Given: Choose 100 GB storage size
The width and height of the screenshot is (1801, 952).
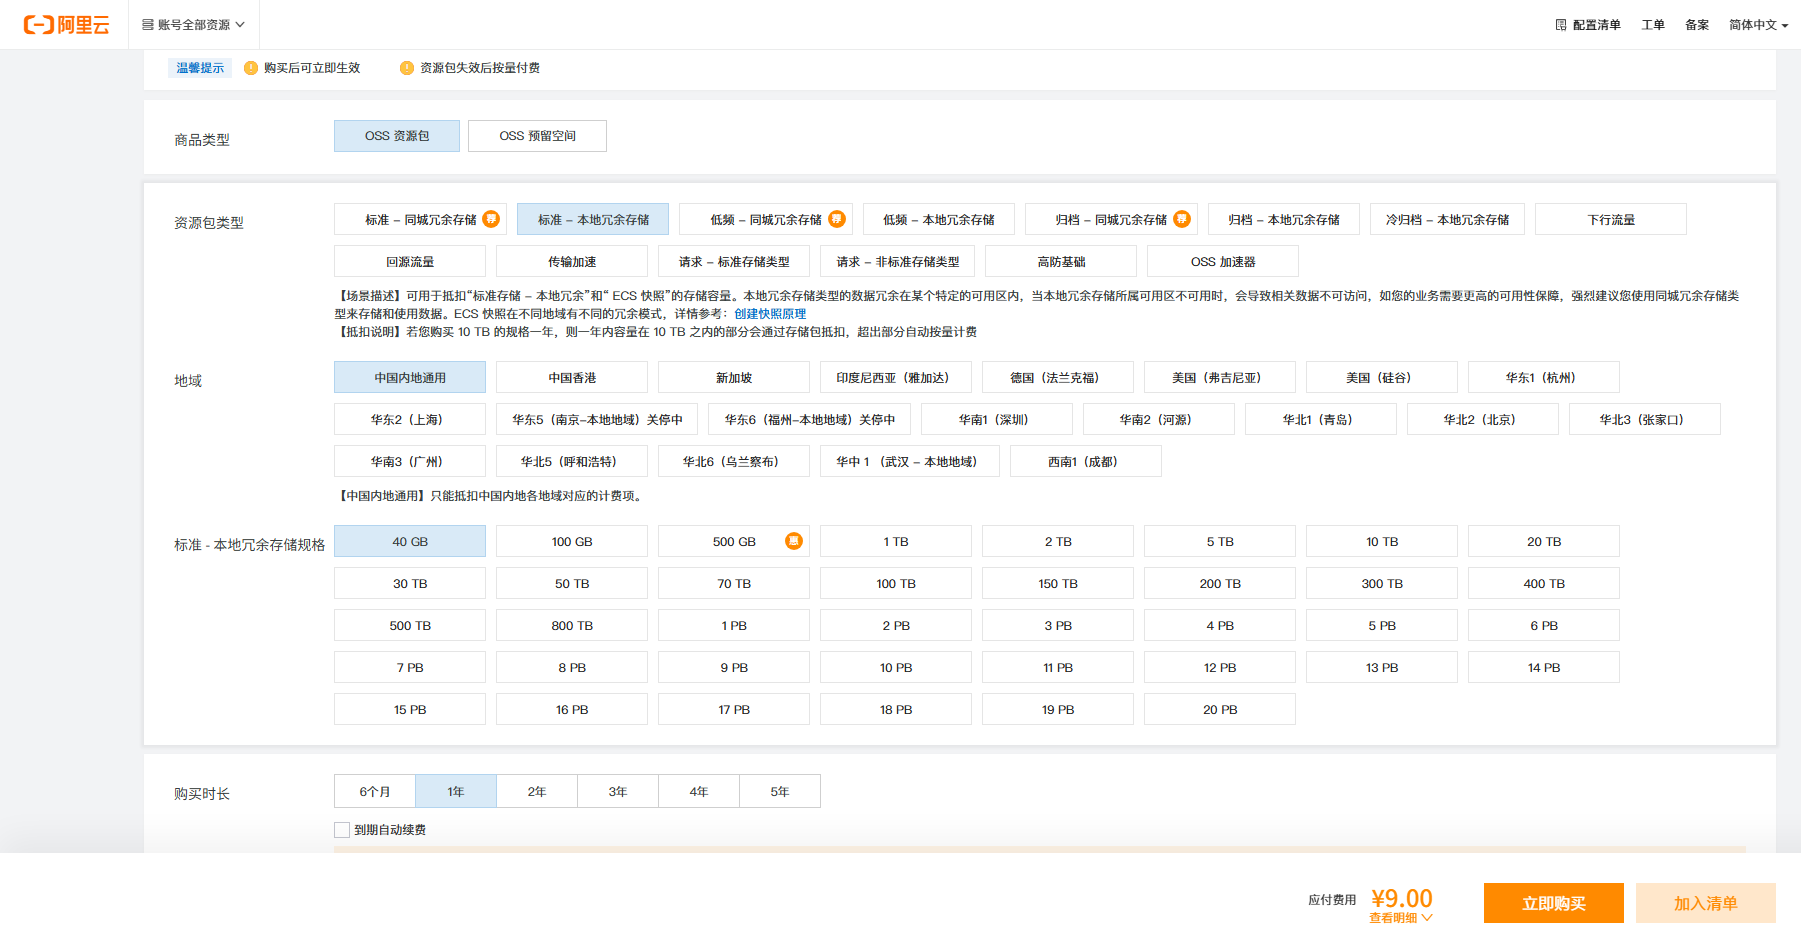Looking at the screenshot, I should click(572, 541).
